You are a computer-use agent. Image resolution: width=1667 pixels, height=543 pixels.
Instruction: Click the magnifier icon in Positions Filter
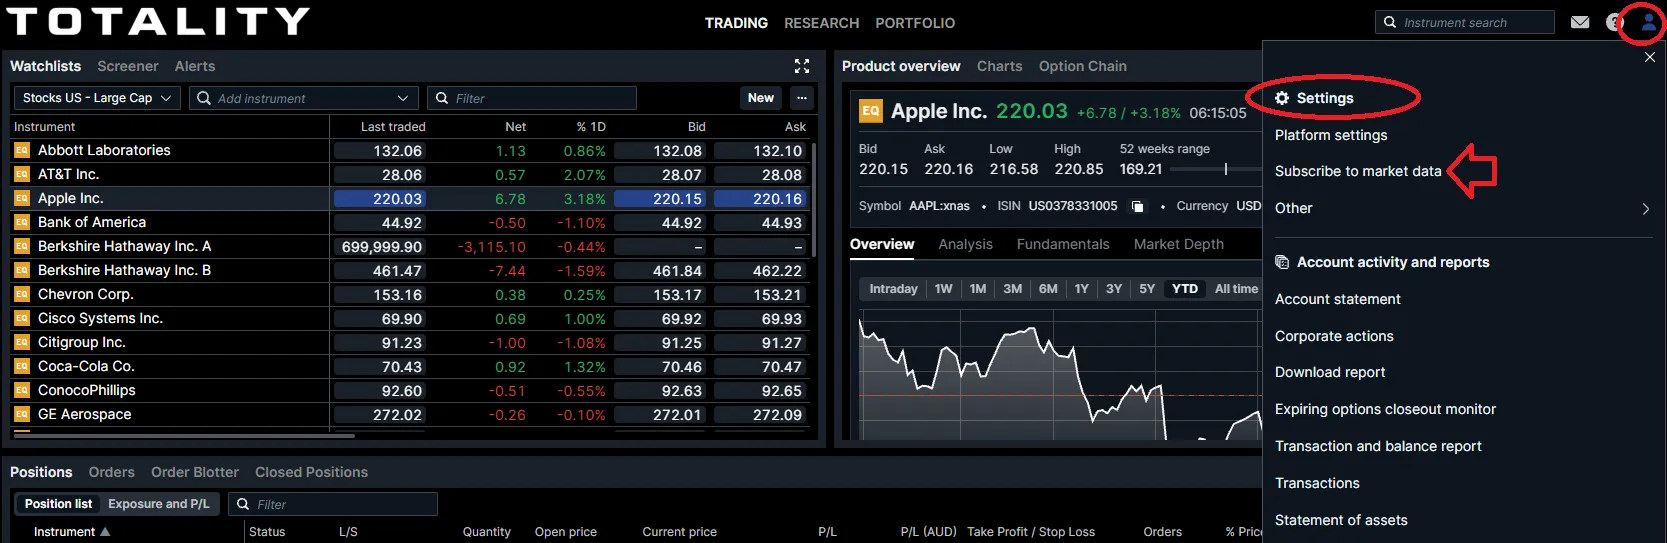pos(243,504)
